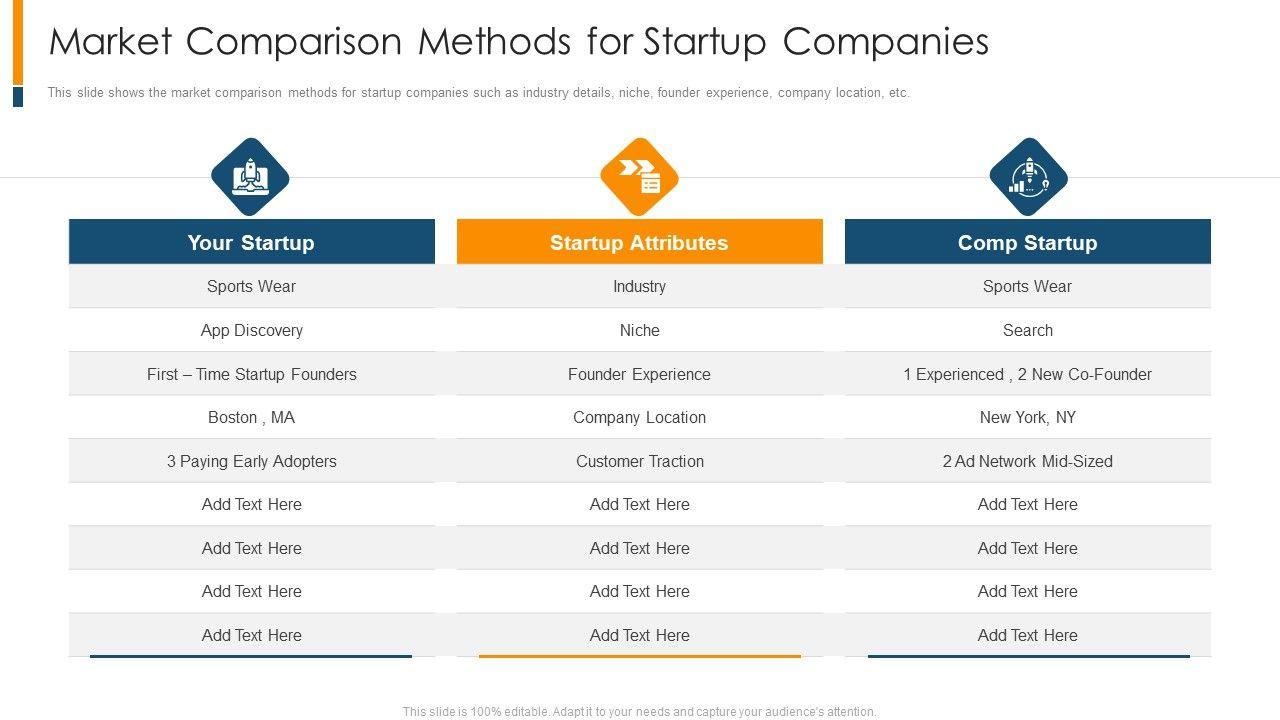Viewport: 1280px width, 720px height.
Task: Click the Industry attribute cell
Action: (639, 286)
